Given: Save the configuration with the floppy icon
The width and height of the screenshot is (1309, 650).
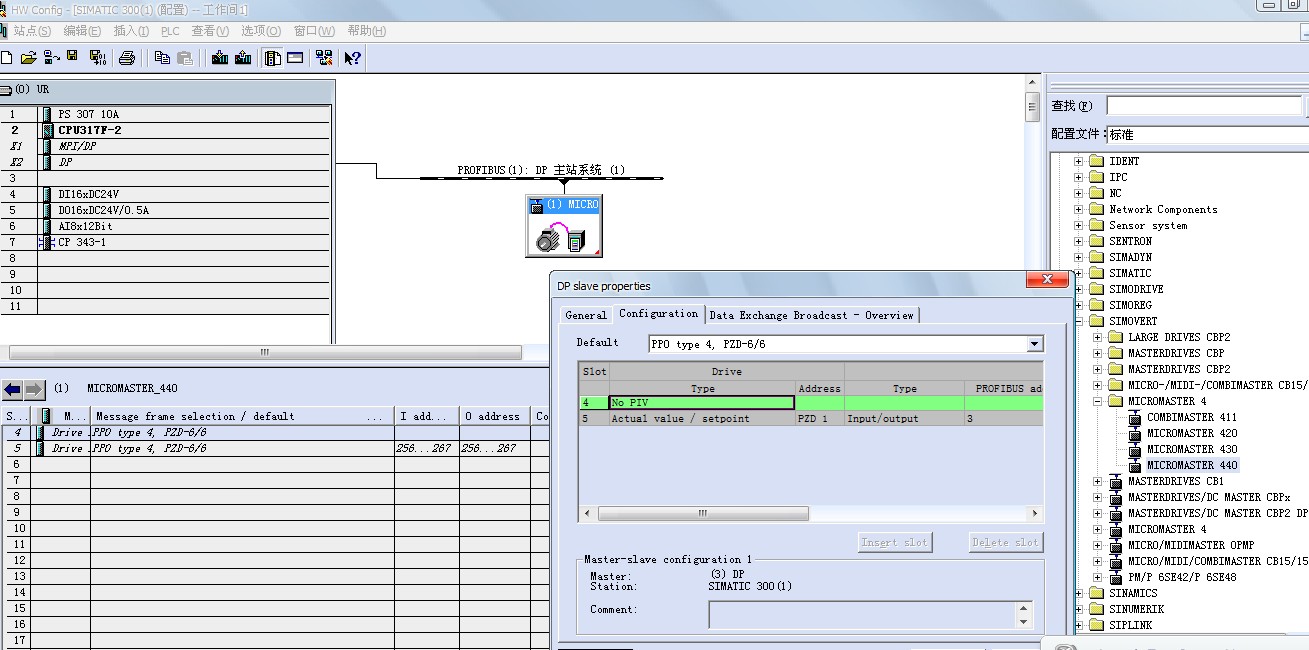Looking at the screenshot, I should (72, 57).
